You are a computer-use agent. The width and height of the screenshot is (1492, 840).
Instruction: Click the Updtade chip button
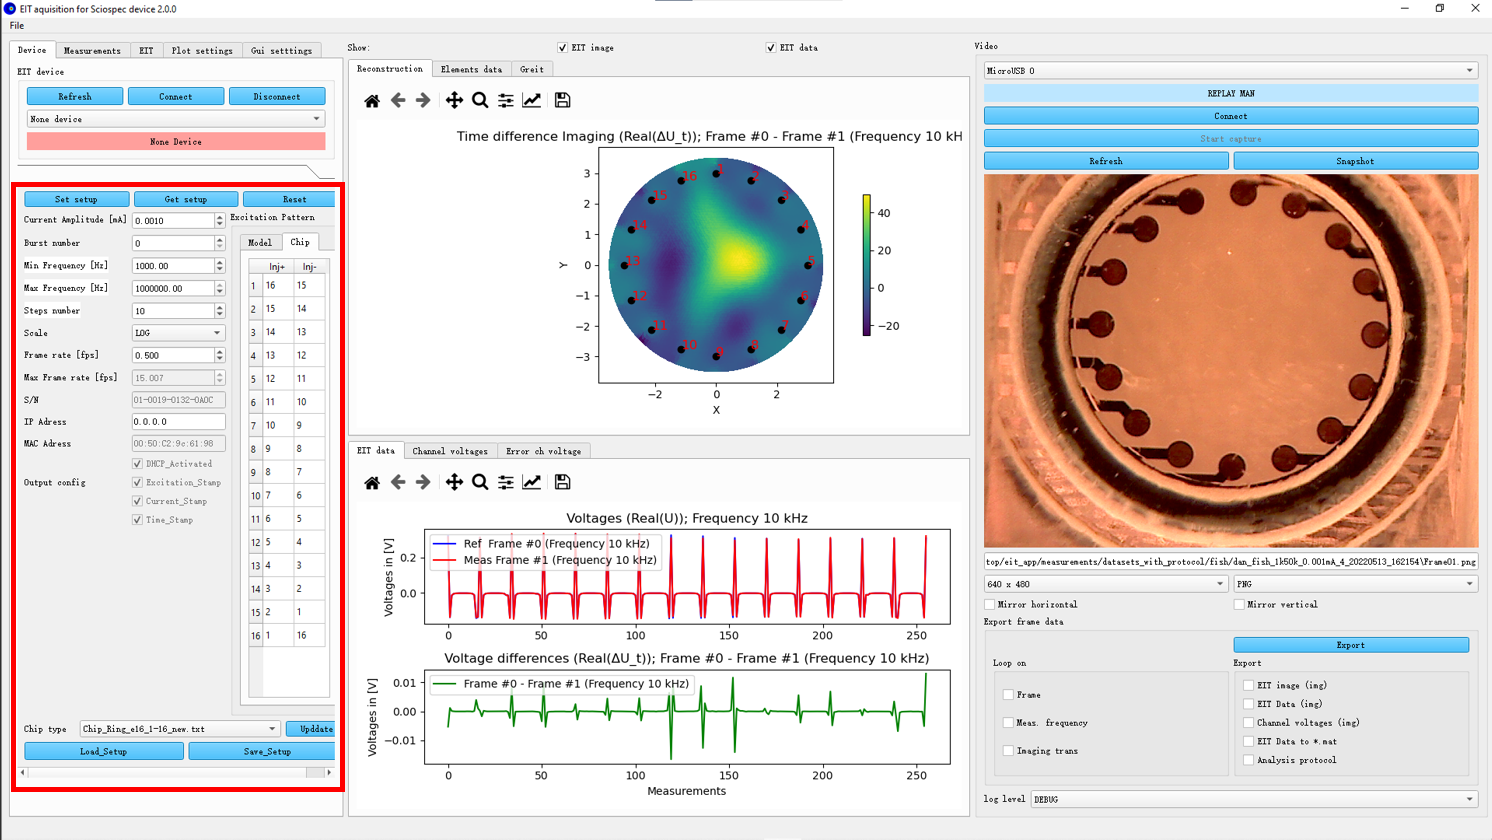(312, 729)
